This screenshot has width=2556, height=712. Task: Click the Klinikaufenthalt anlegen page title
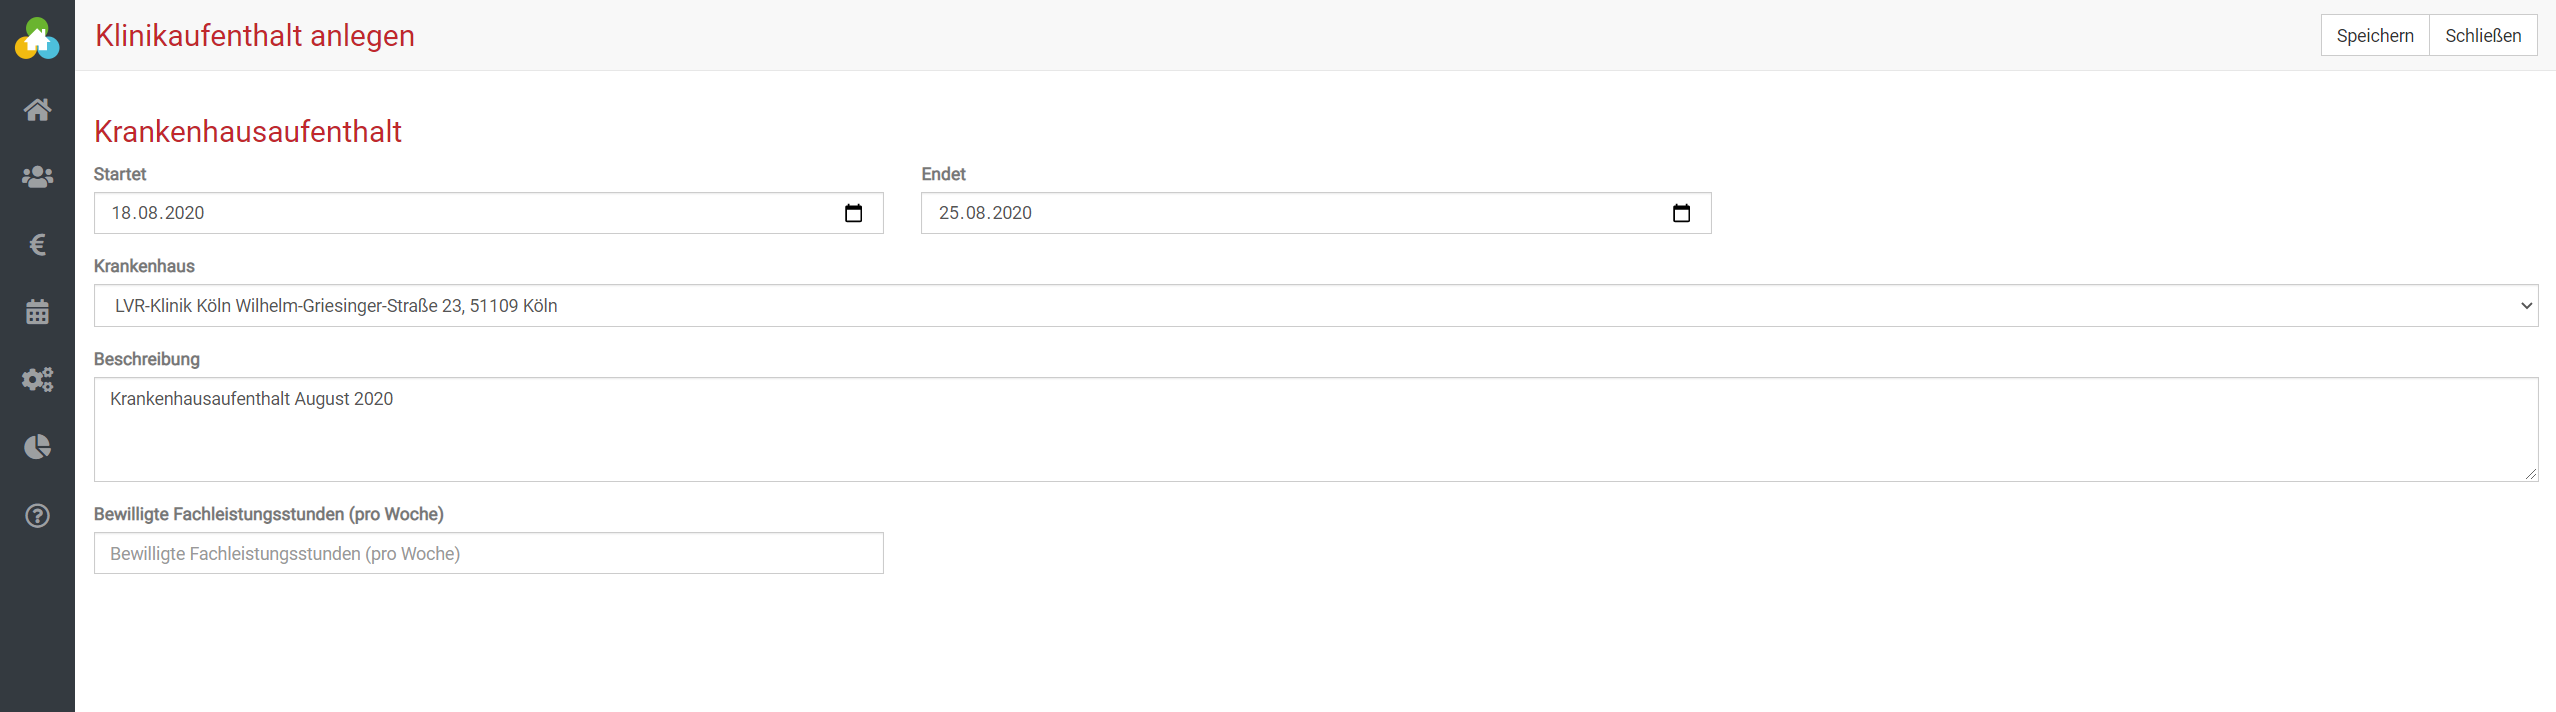tap(254, 36)
